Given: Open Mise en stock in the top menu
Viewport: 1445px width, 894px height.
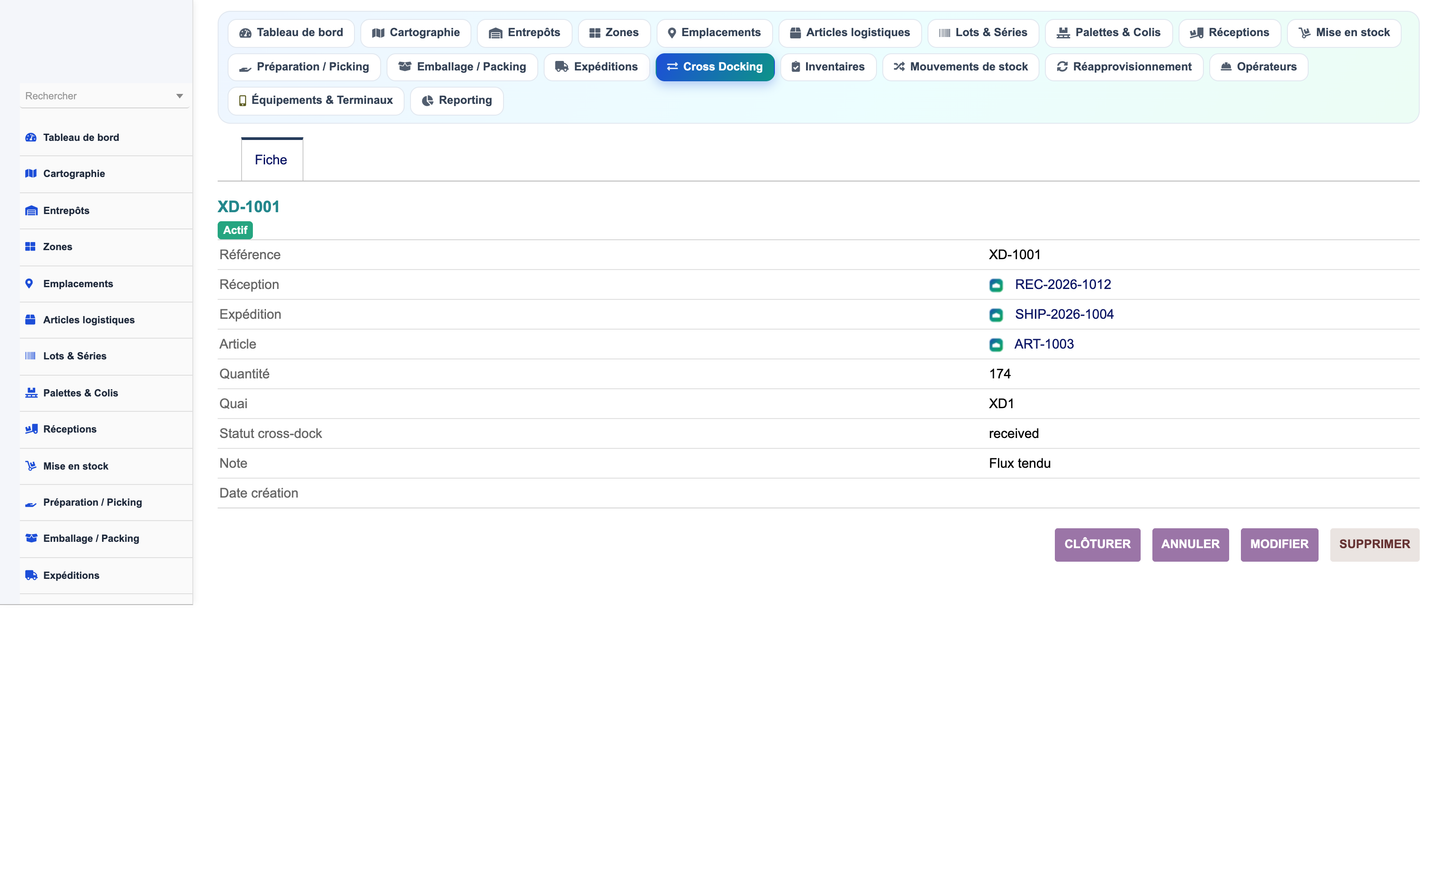Looking at the screenshot, I should pos(1344,33).
